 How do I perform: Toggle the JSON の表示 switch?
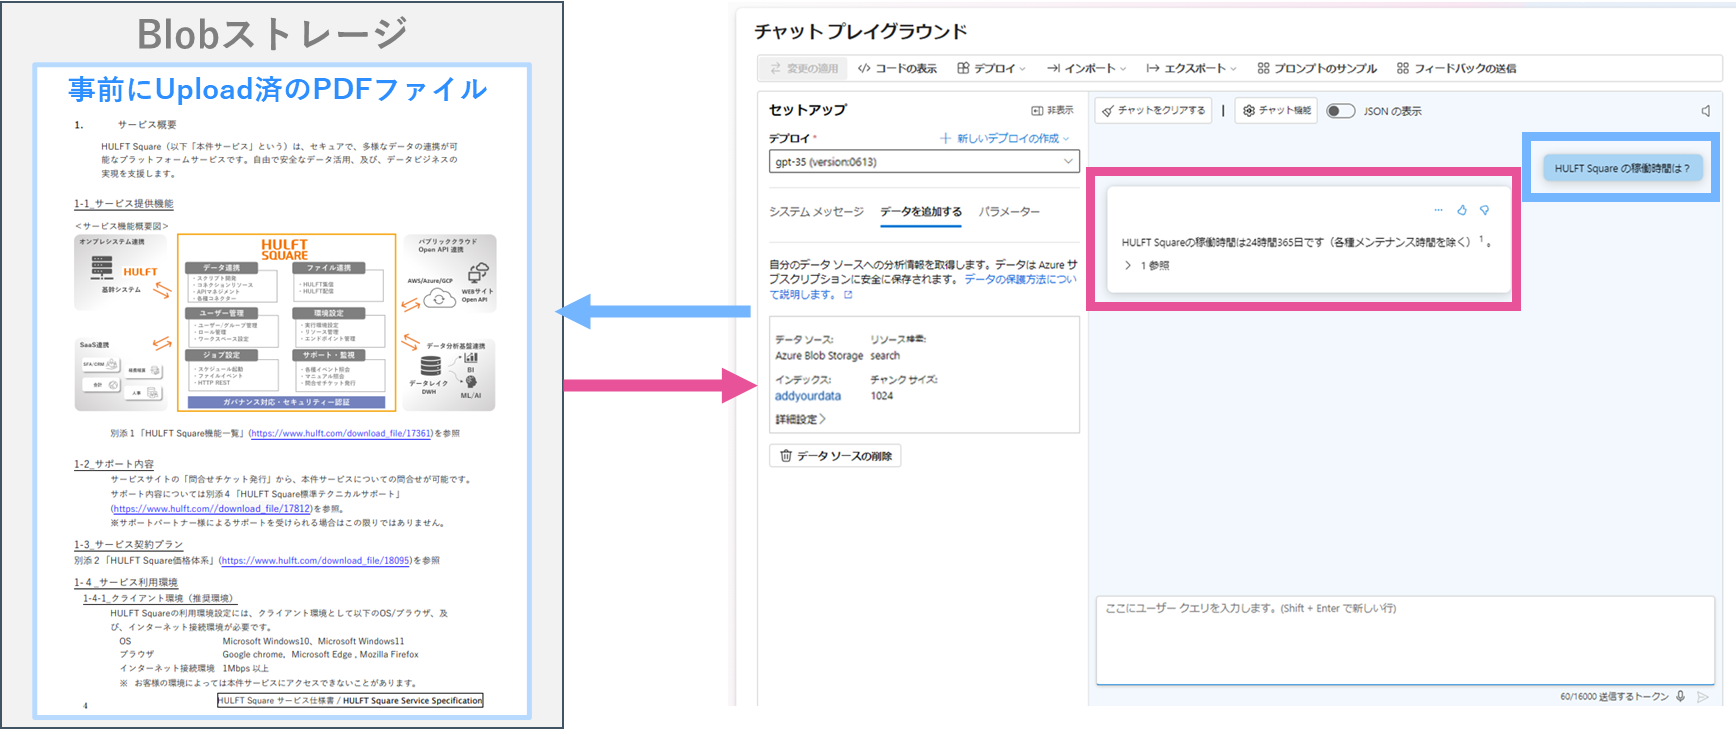pos(1340,111)
